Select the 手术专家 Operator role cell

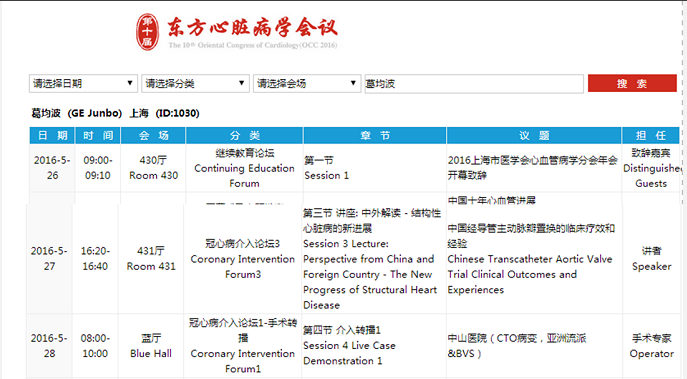652,346
